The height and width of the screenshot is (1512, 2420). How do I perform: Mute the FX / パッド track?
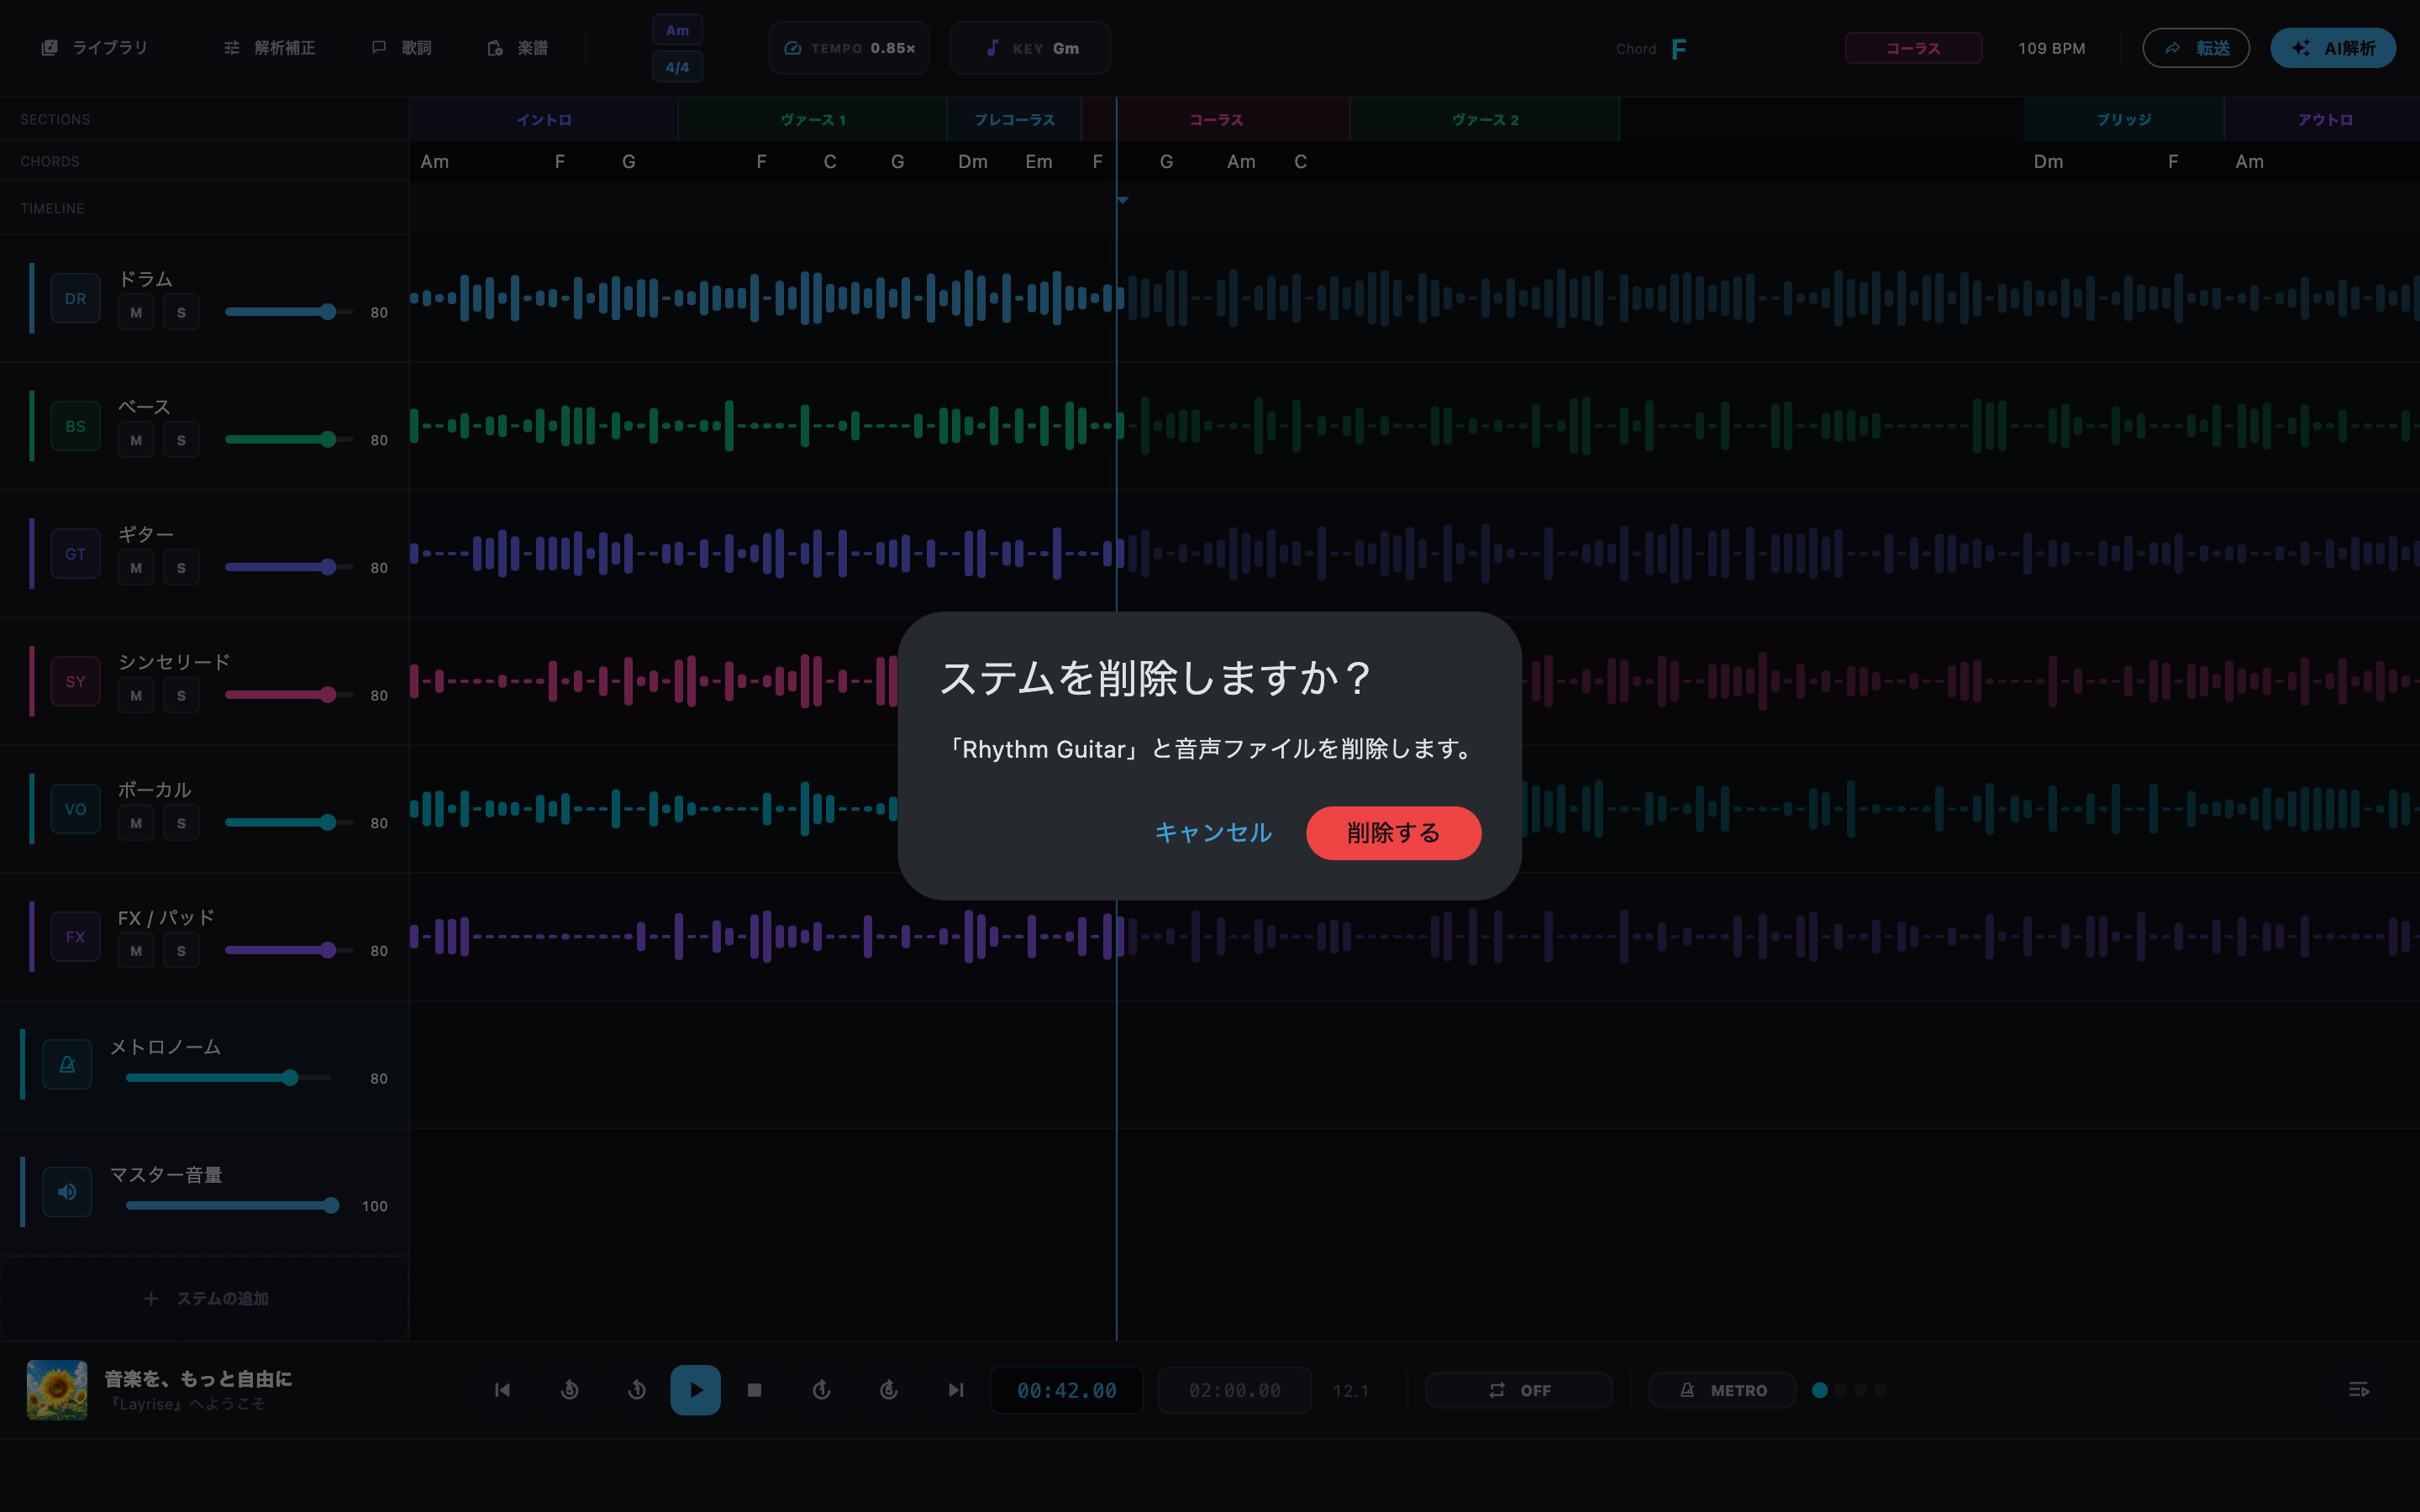[136, 951]
